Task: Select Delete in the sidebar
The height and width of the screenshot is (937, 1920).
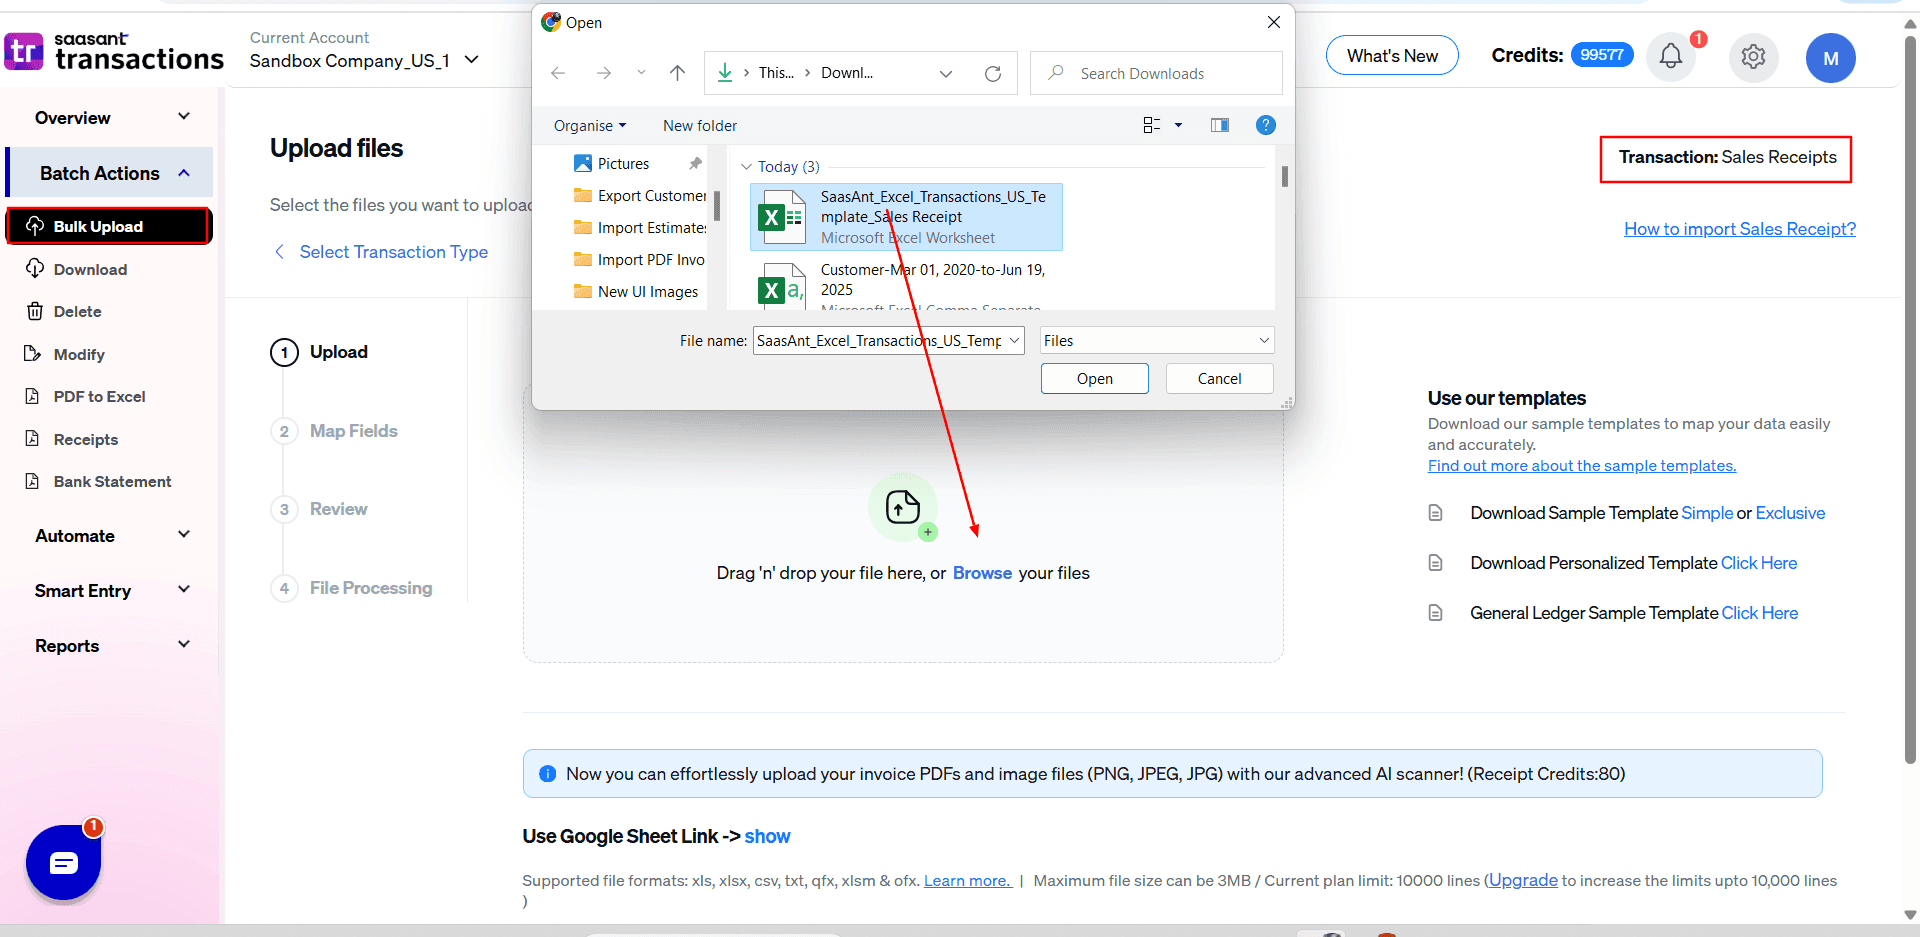Action: click(77, 311)
